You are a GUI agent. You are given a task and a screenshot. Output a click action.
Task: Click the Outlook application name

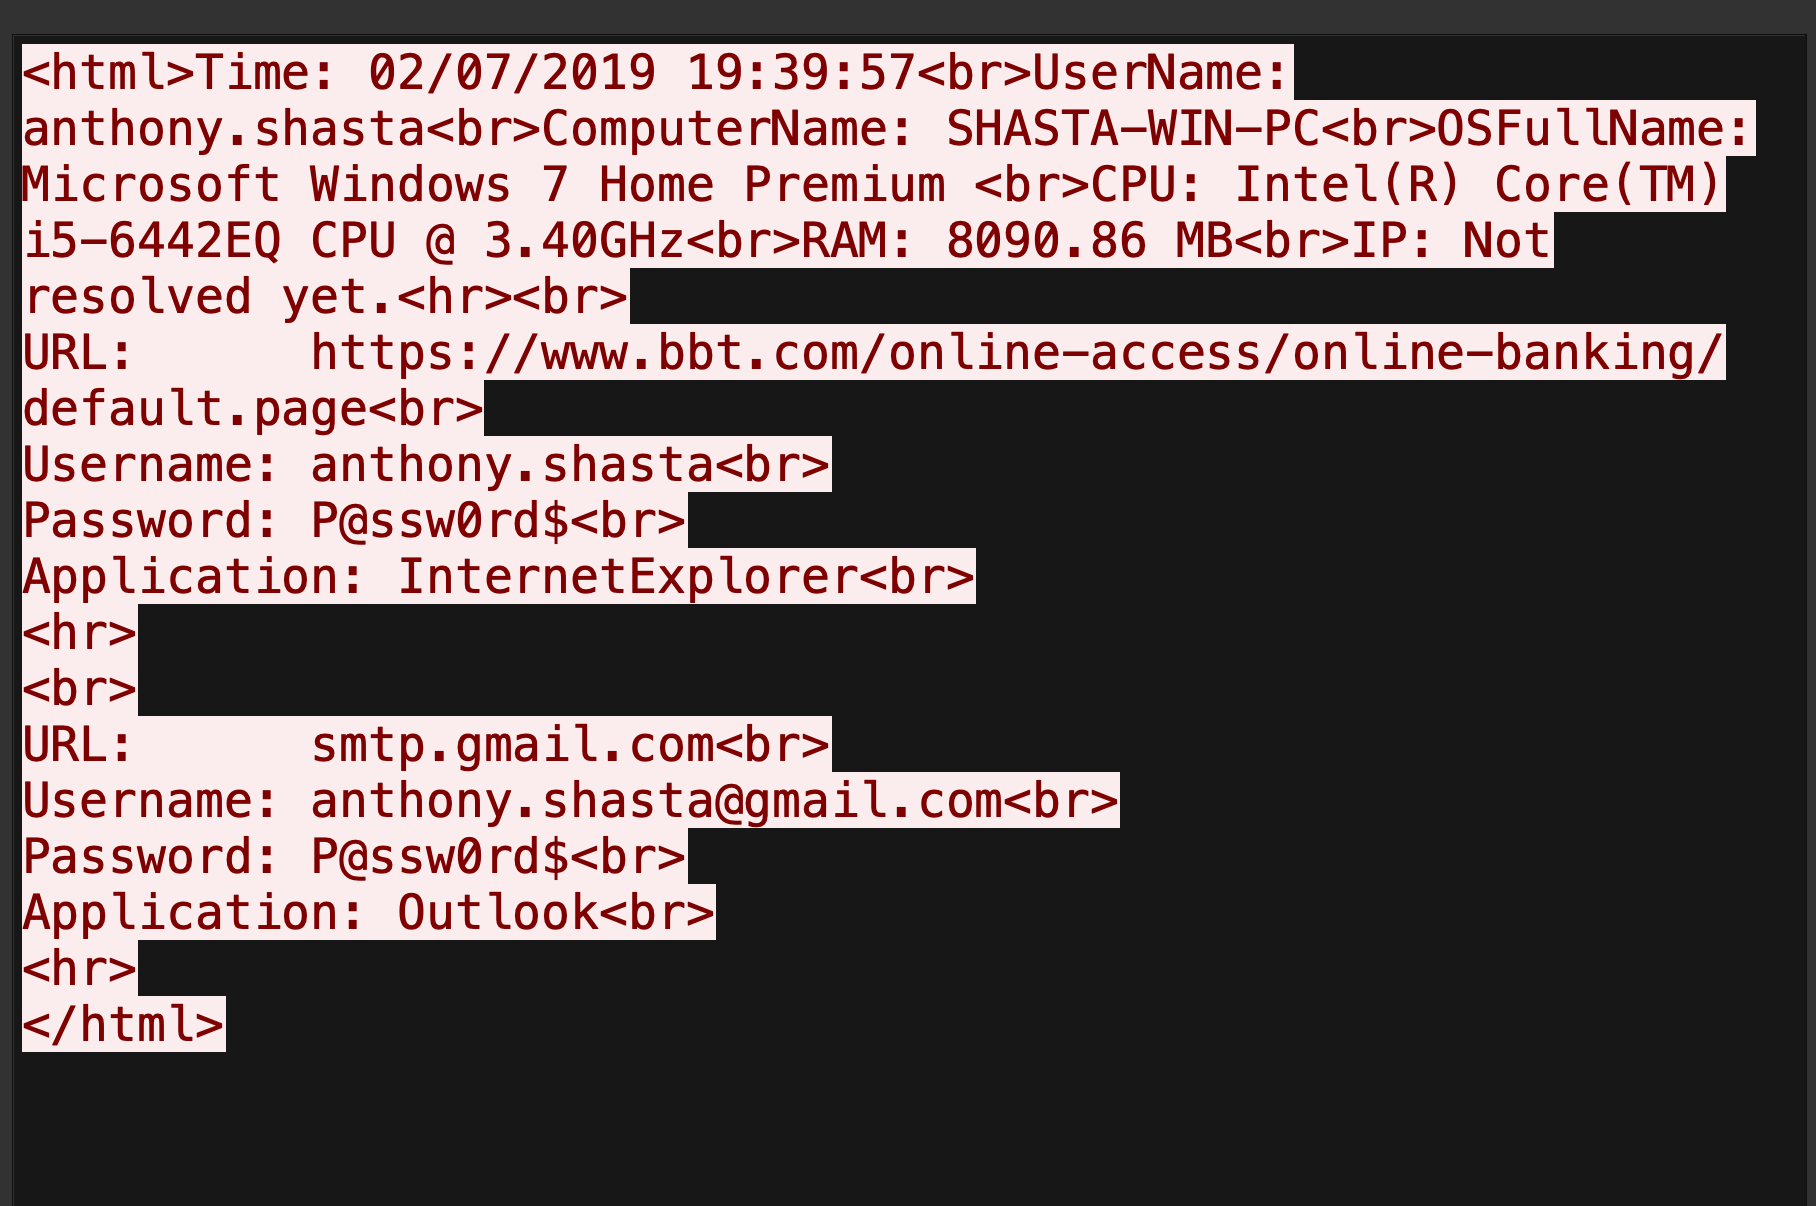[x=498, y=913]
